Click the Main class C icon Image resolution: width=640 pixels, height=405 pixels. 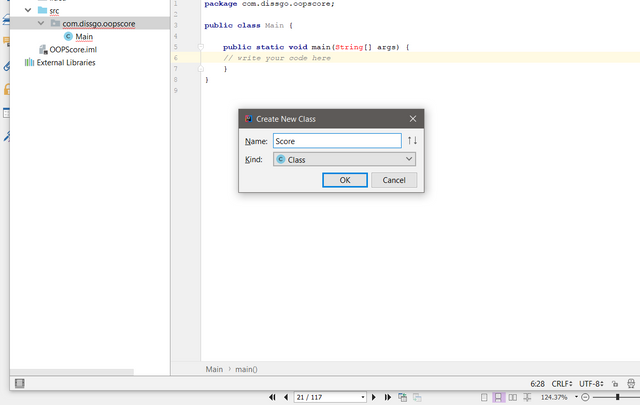coord(68,36)
